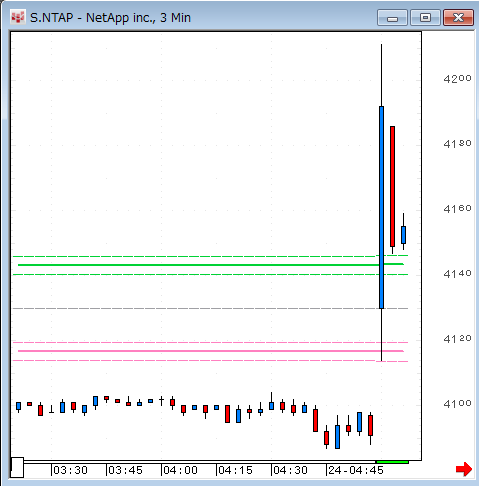This screenshot has height=486, width=479.
Task: Click the white scroll box at bottom left
Action: click(x=17, y=467)
